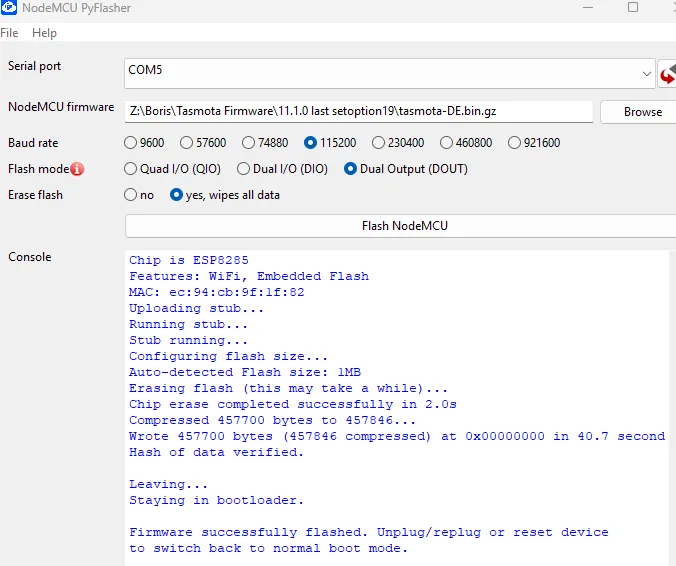Image resolution: width=676 pixels, height=566 pixels.
Task: Click console line 'Uploading stub...'
Action: (x=196, y=308)
